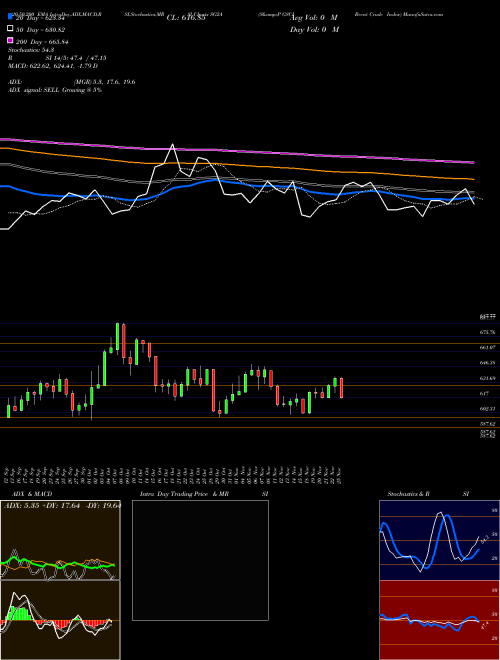Click the Stochastics & RSI panel title
Viewport: 500px width, 660px height.
tap(428, 494)
